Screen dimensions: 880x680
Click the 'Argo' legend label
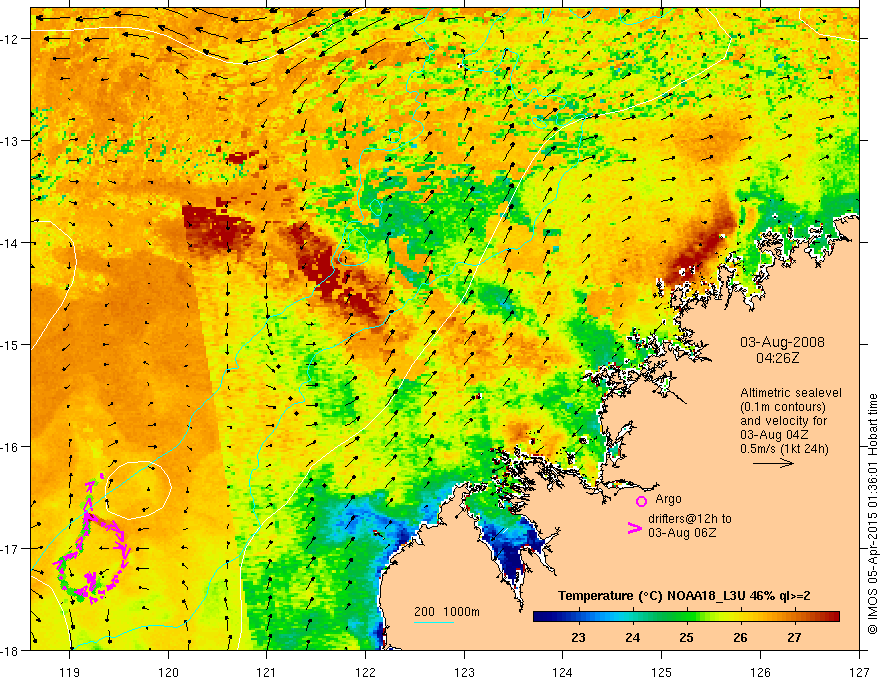click(x=668, y=499)
